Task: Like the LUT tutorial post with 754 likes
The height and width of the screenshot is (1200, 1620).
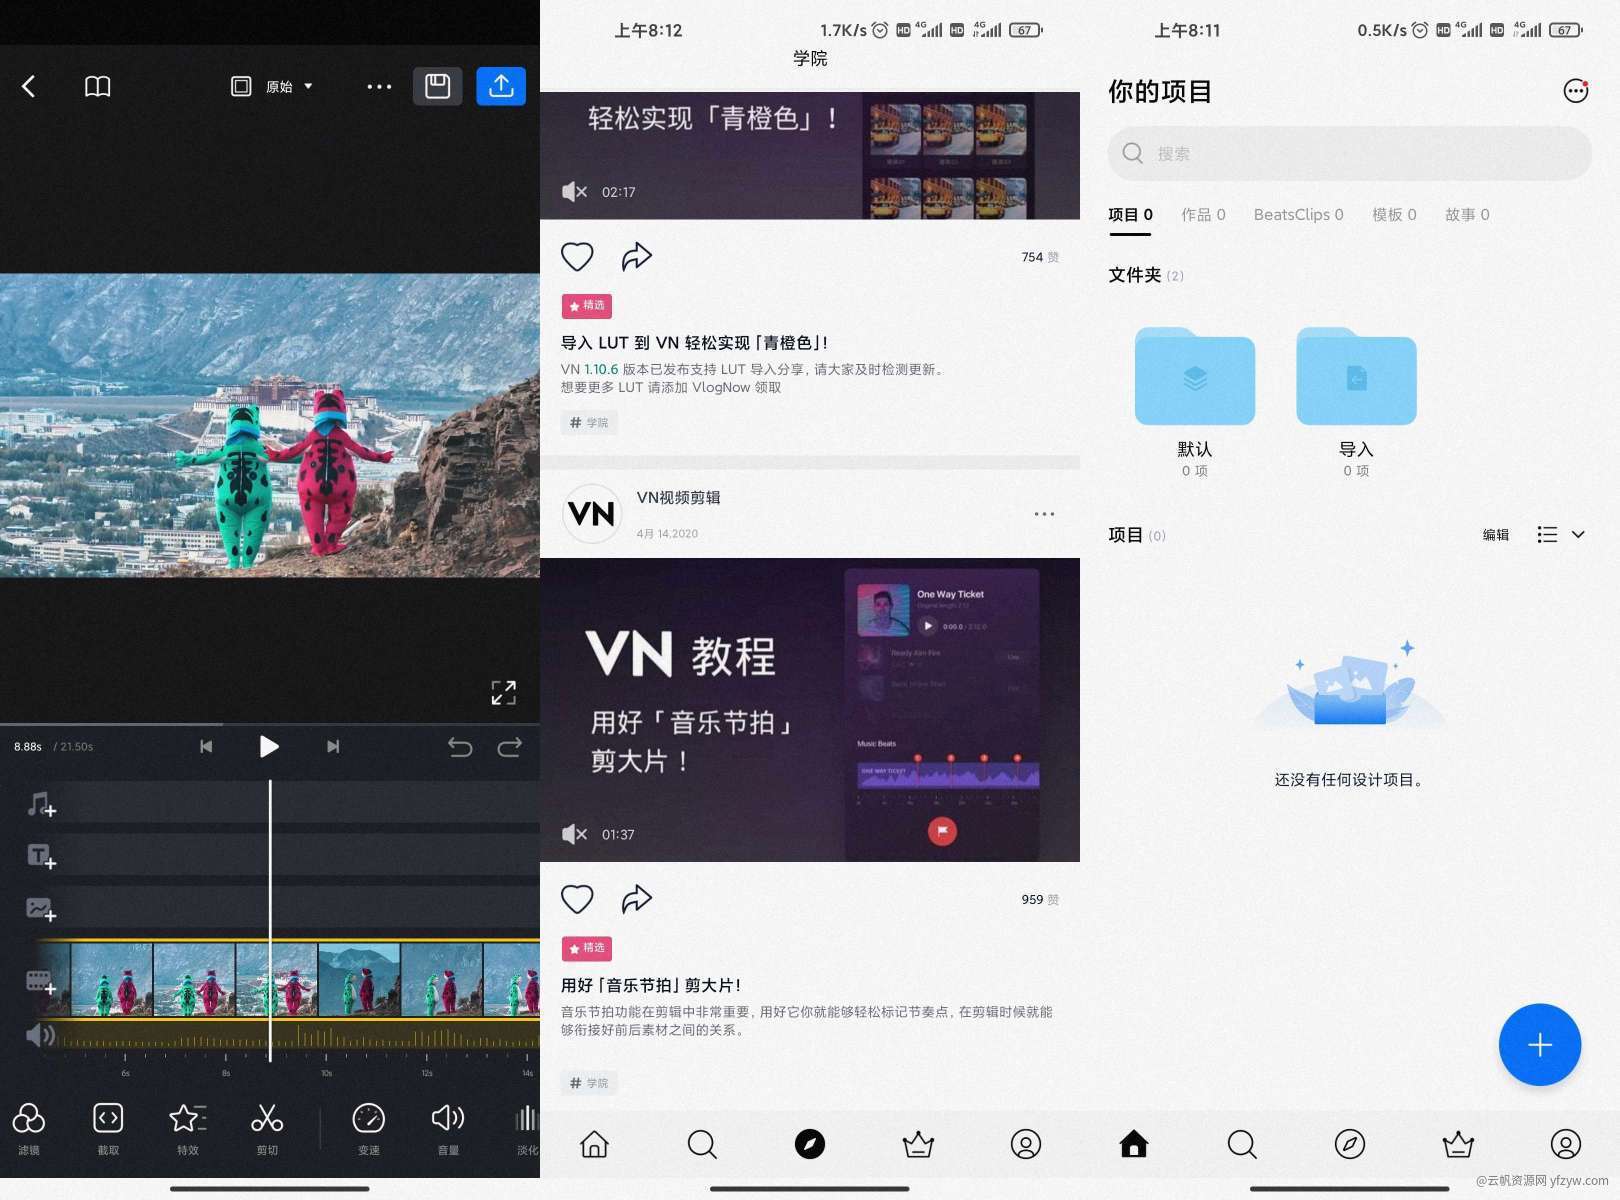Action: tap(577, 257)
